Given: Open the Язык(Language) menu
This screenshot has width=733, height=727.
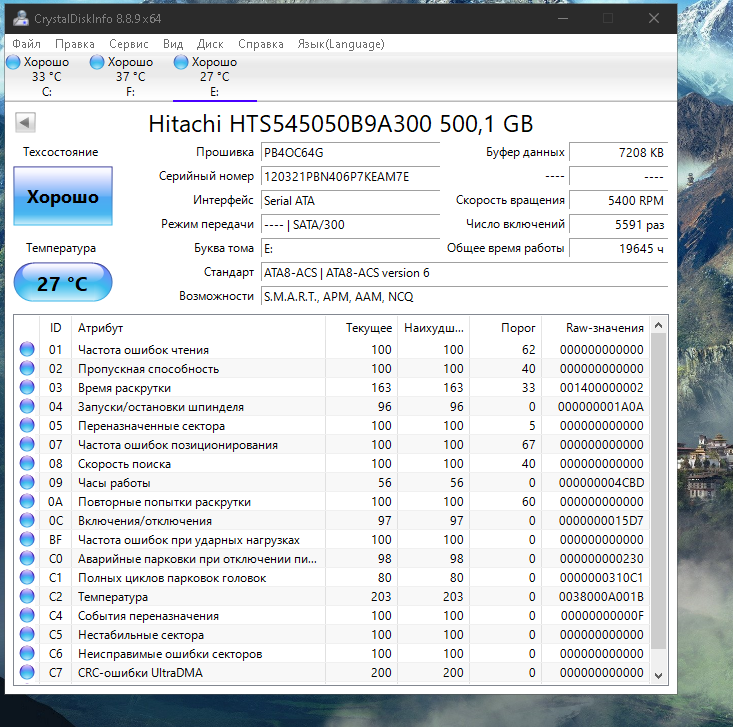Looking at the screenshot, I should (x=340, y=44).
